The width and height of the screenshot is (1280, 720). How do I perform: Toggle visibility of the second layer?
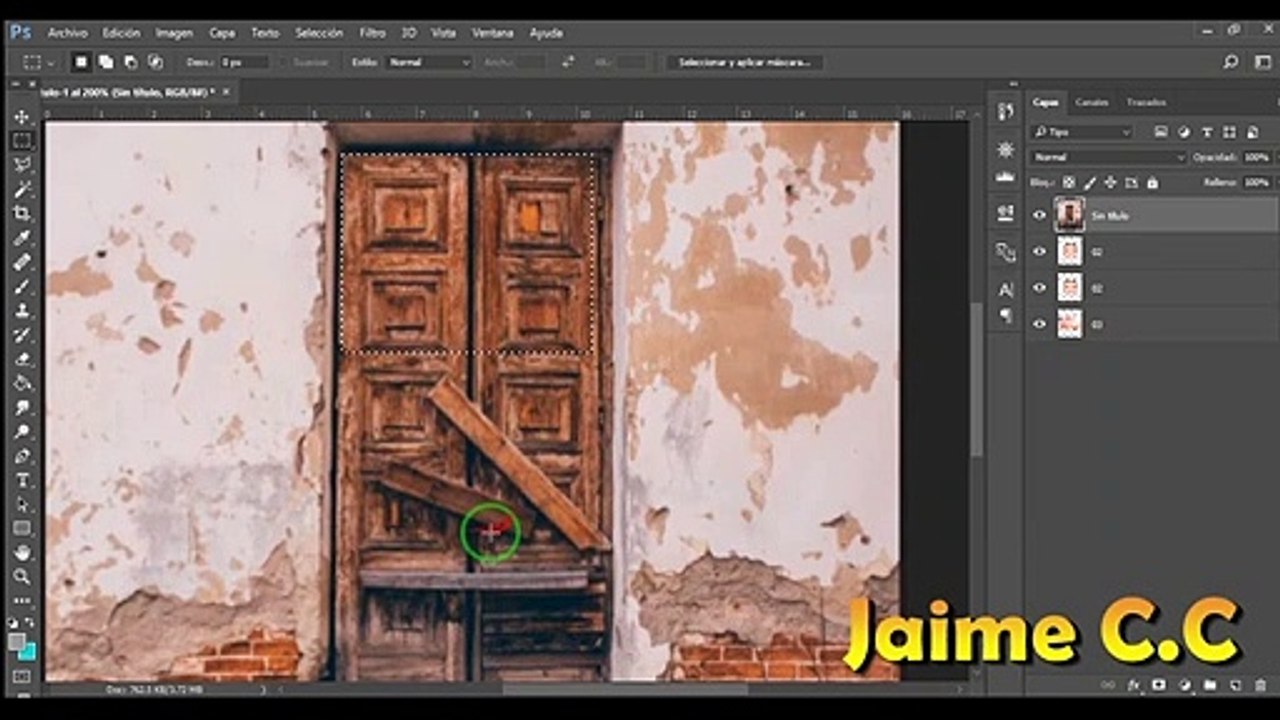pos(1040,252)
